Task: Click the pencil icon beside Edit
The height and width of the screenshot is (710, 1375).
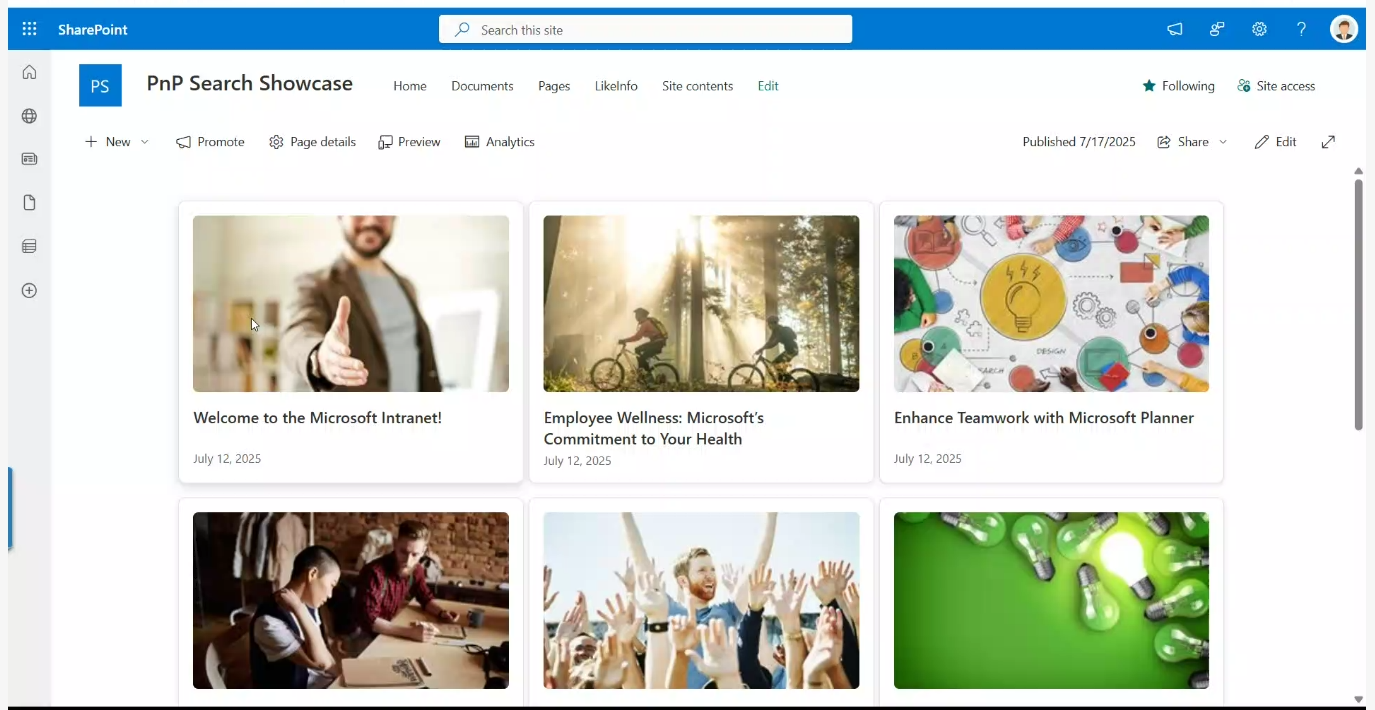Action: (x=1262, y=142)
